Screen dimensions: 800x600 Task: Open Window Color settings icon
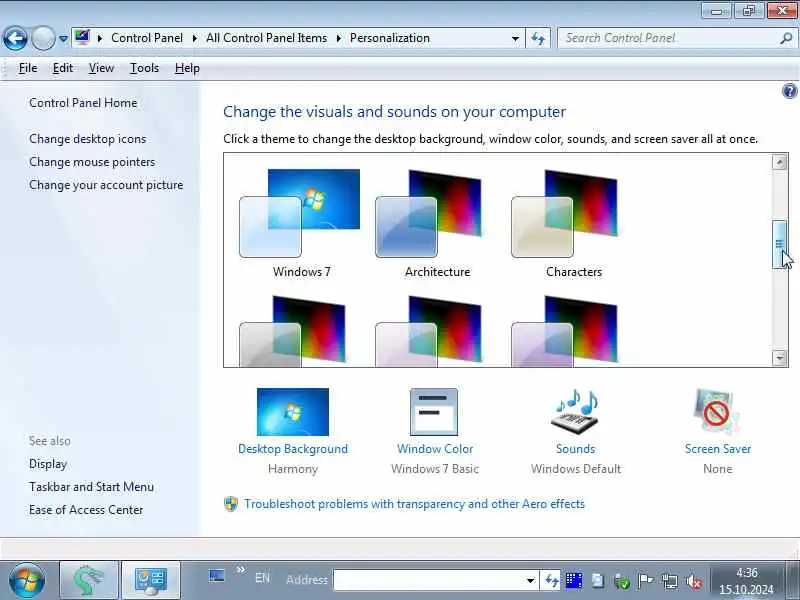point(434,412)
